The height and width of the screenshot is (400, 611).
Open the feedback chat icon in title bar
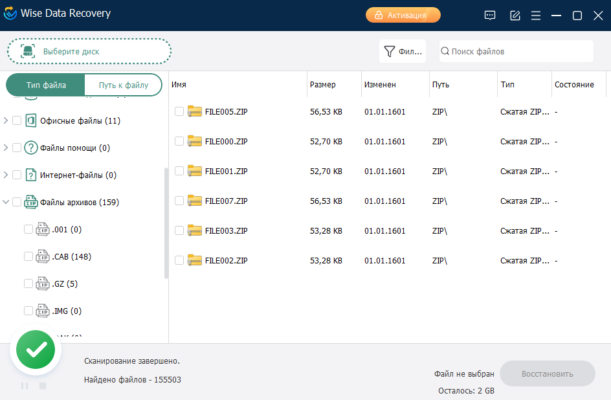(490, 15)
